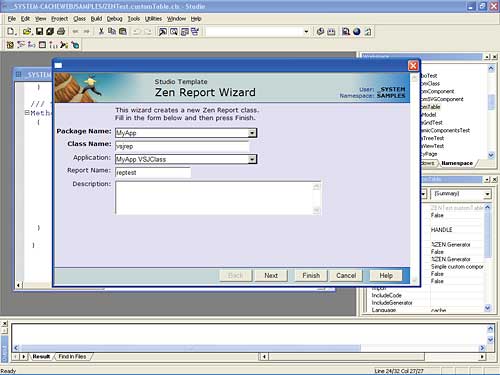Expand the Summary combo box in inspector
The width and height of the screenshot is (500, 375).
point(487,194)
